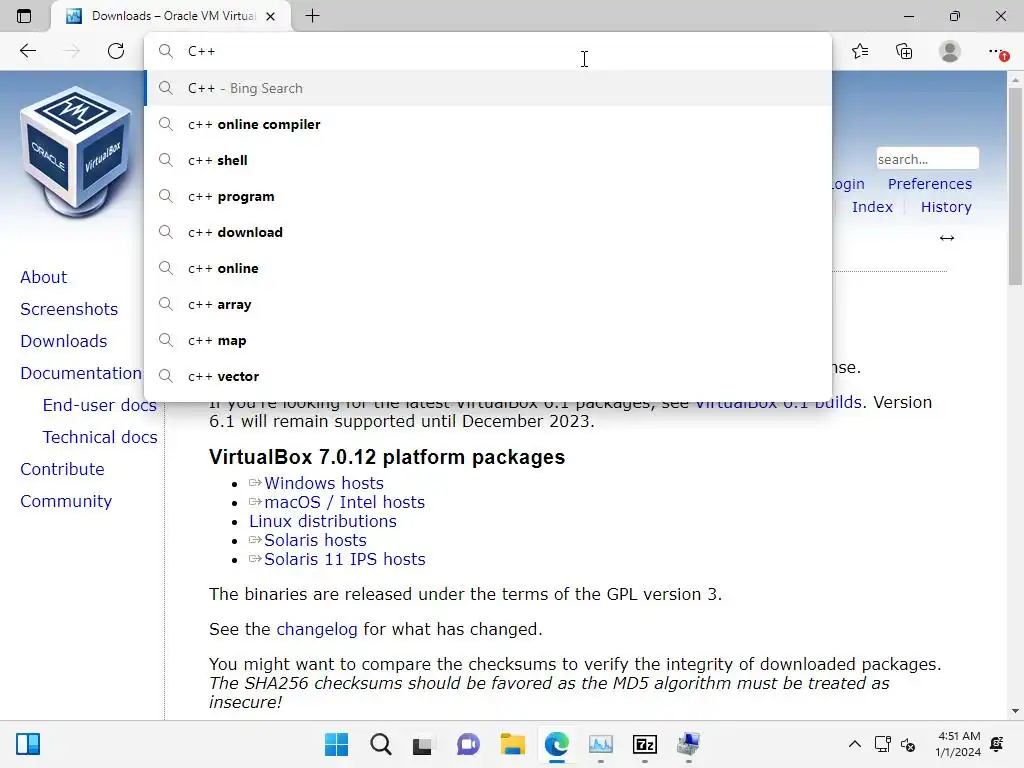Show hidden system tray icons chevron
This screenshot has height=768, width=1024.
(x=854, y=744)
